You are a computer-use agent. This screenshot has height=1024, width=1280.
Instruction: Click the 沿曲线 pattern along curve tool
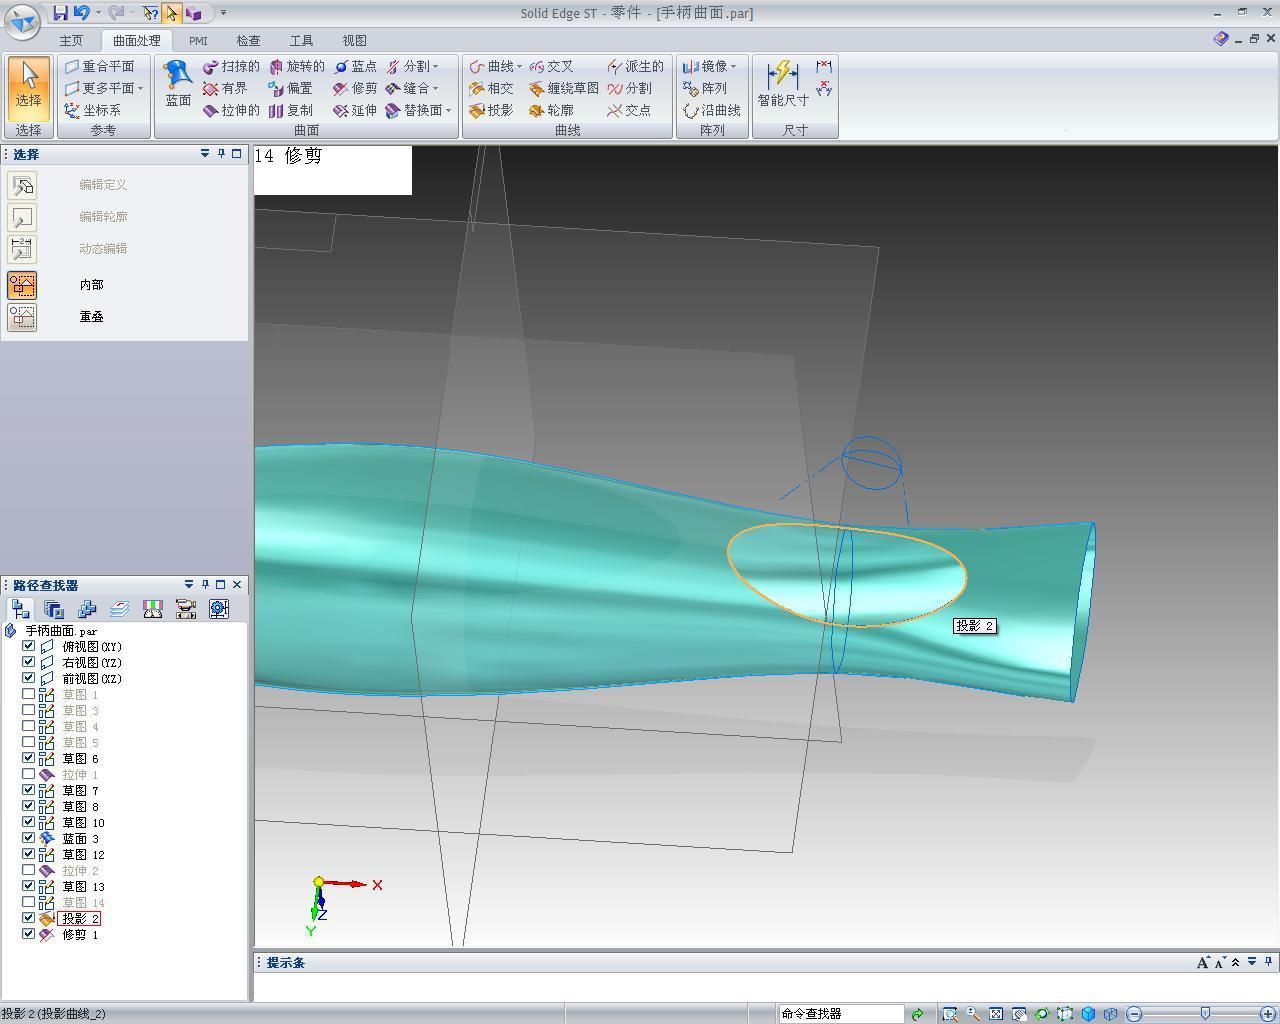click(711, 110)
